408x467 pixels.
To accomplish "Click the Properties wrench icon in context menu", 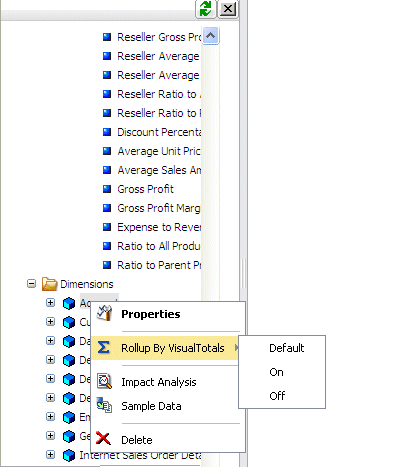I will 104,313.
